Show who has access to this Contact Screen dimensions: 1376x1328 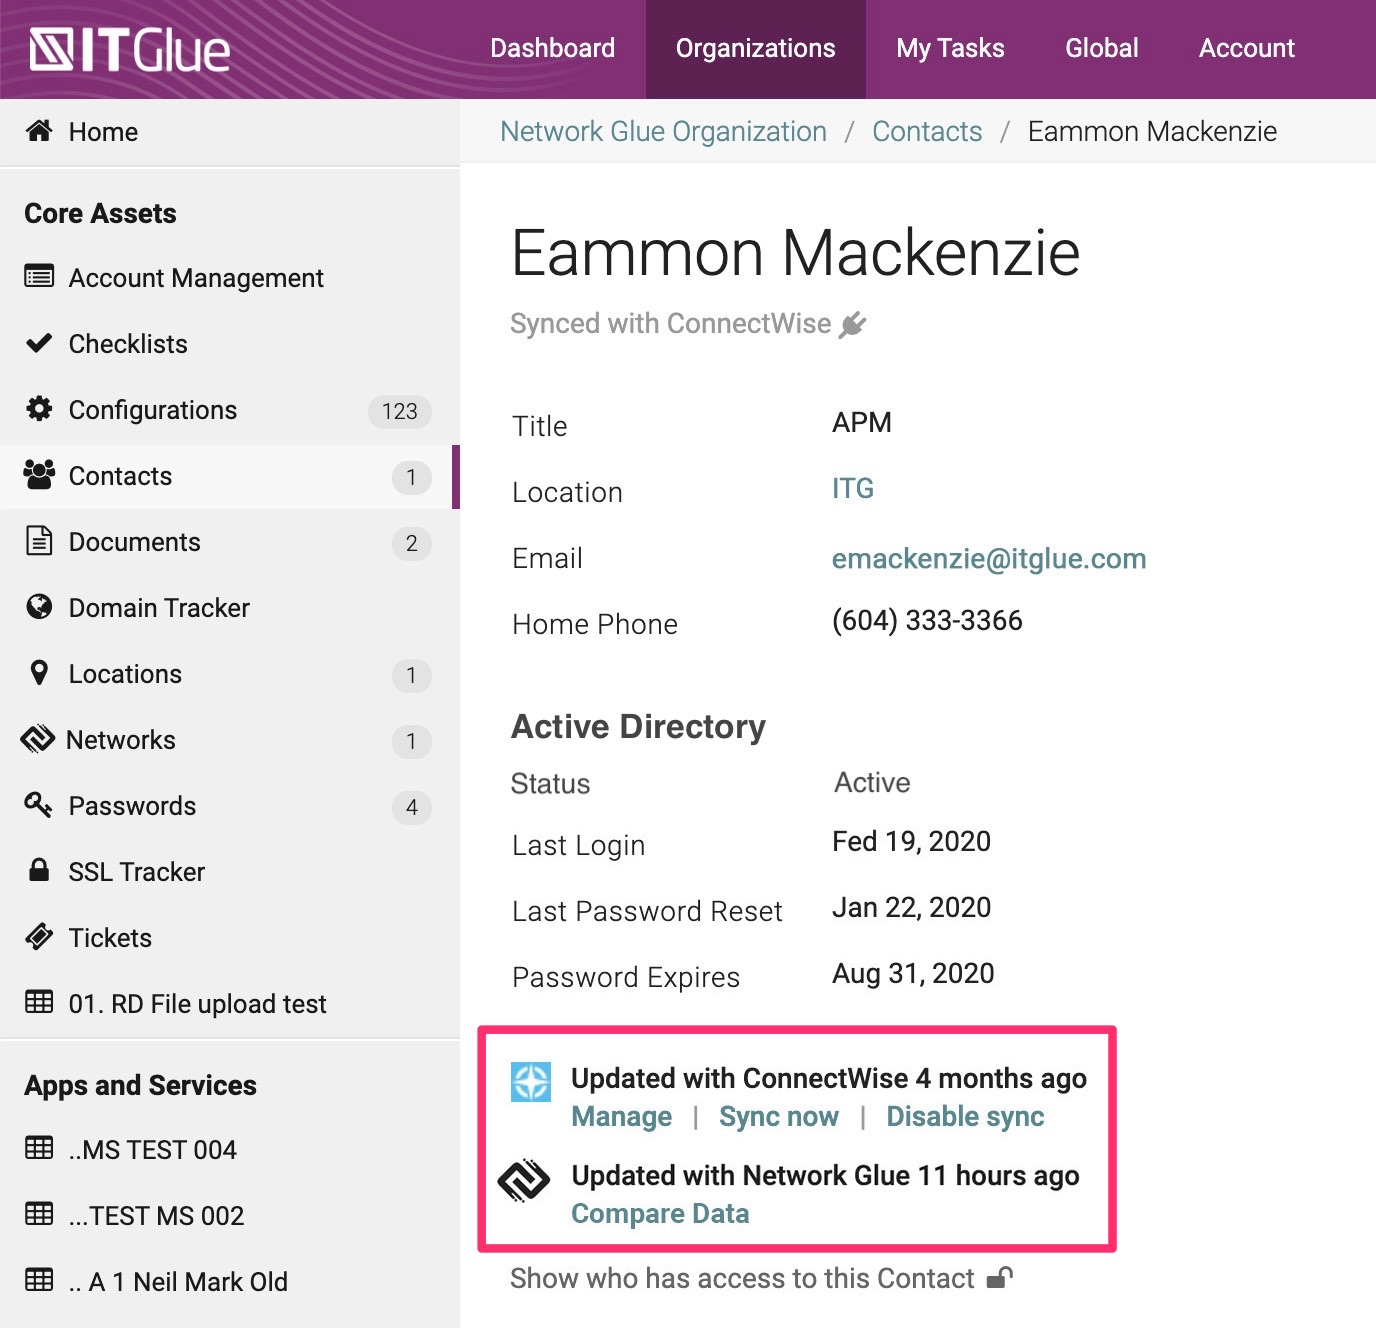(x=741, y=1278)
